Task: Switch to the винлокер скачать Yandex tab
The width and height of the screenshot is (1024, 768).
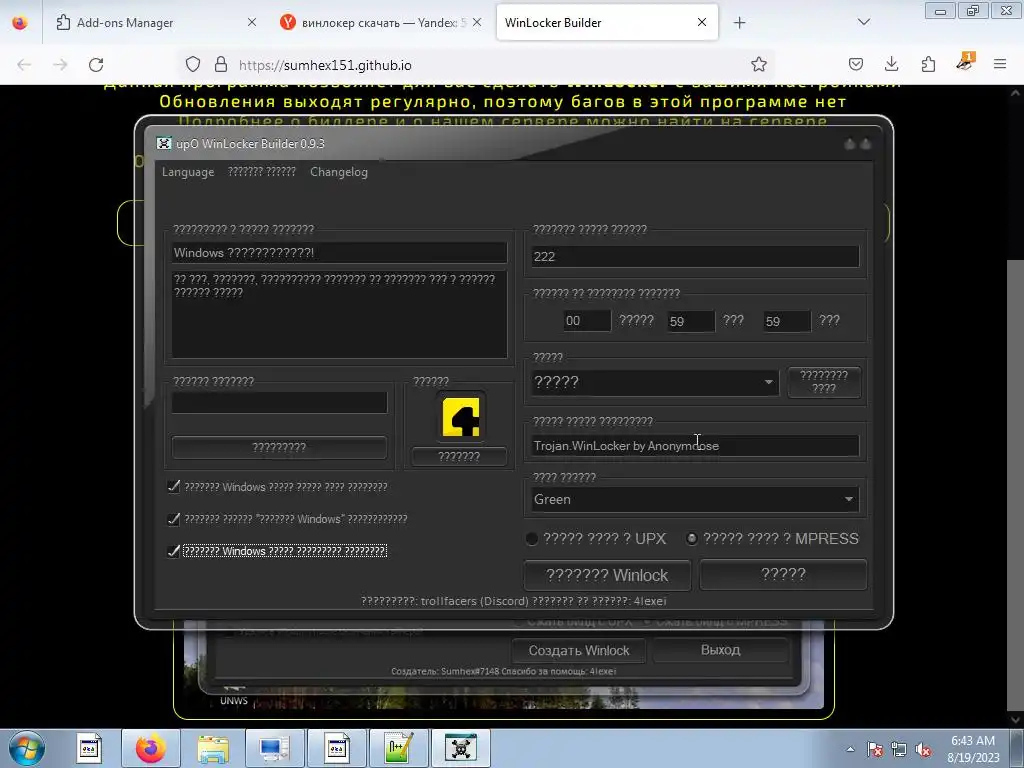Action: pos(381,22)
